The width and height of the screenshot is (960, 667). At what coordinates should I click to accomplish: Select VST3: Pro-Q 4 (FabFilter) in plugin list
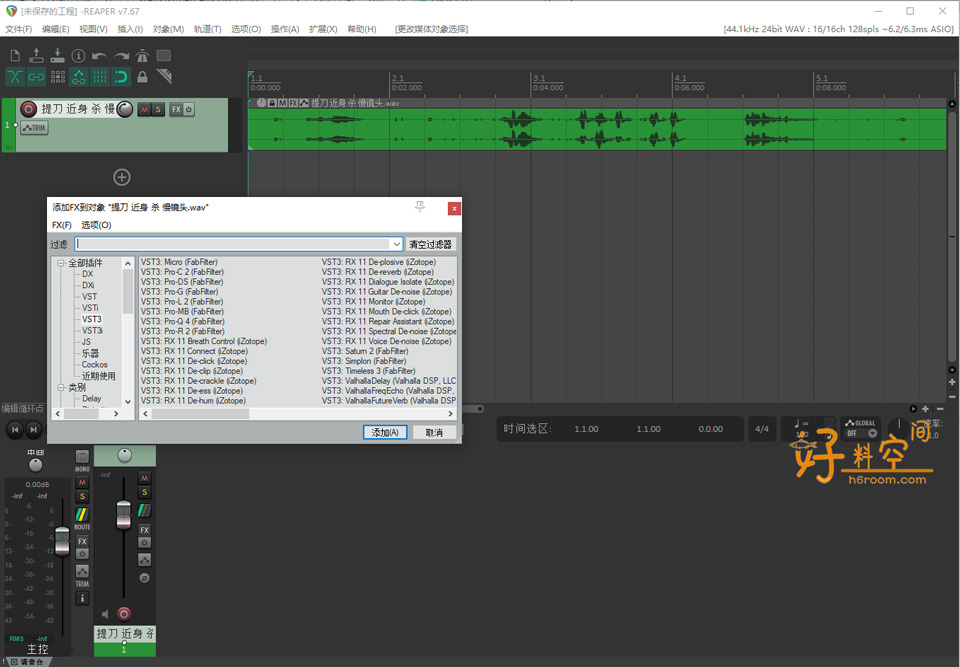pos(182,321)
